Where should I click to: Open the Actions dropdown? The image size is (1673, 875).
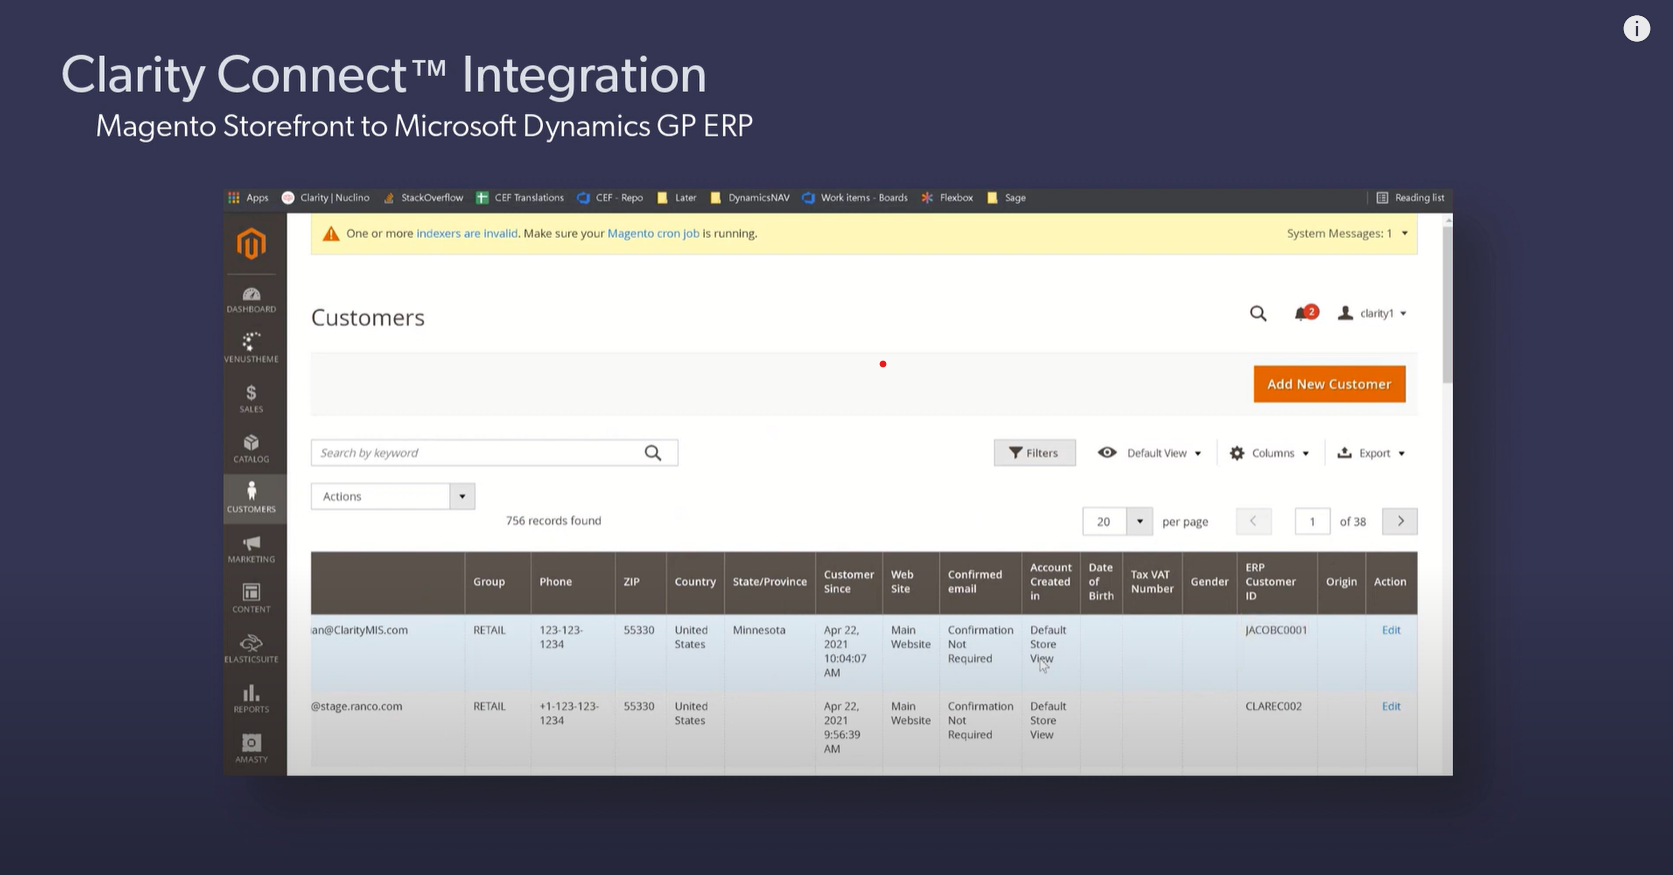click(393, 497)
